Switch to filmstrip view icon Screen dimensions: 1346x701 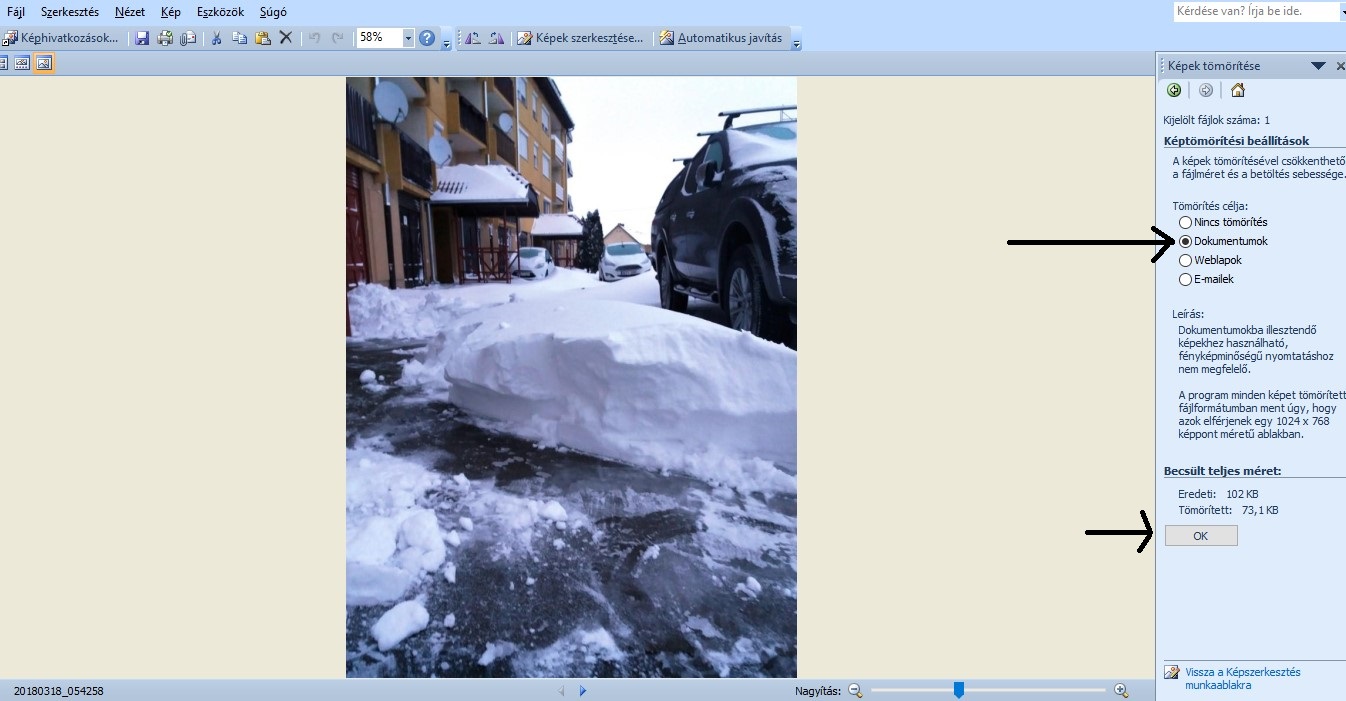point(21,63)
